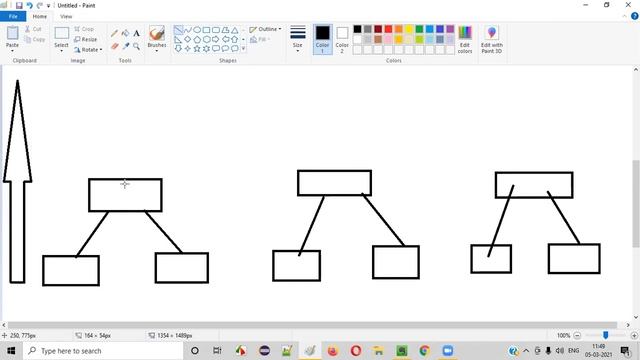Click the Paint Help question mark icon

click(x=635, y=16)
